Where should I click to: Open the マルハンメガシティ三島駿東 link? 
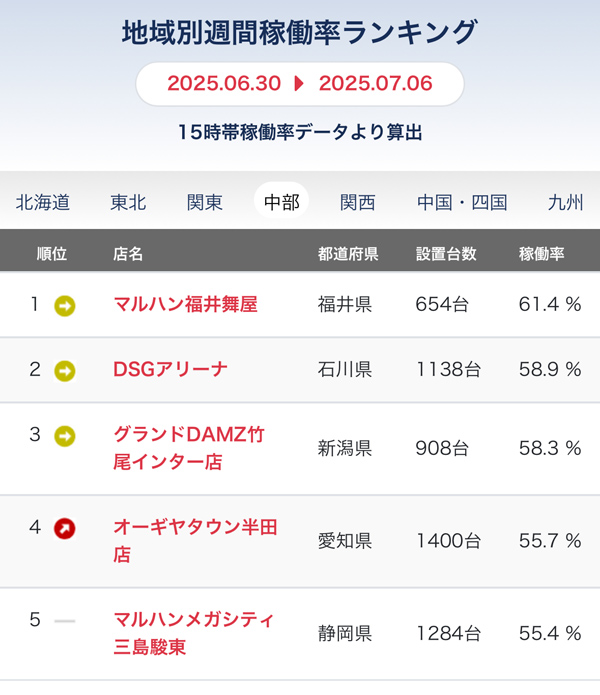click(194, 633)
